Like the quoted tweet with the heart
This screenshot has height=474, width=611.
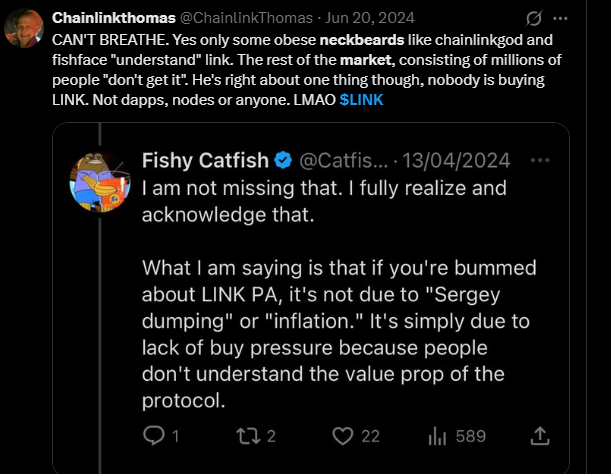pos(343,436)
